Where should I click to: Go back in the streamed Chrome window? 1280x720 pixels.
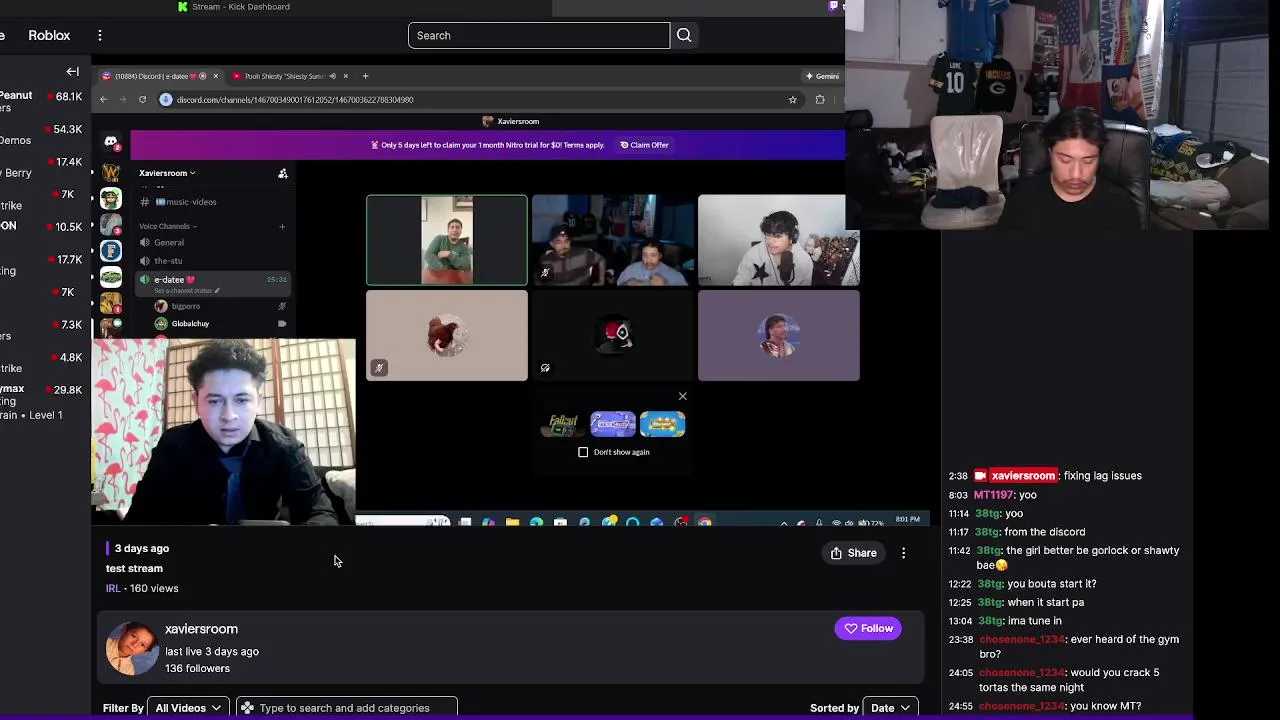pos(103,99)
